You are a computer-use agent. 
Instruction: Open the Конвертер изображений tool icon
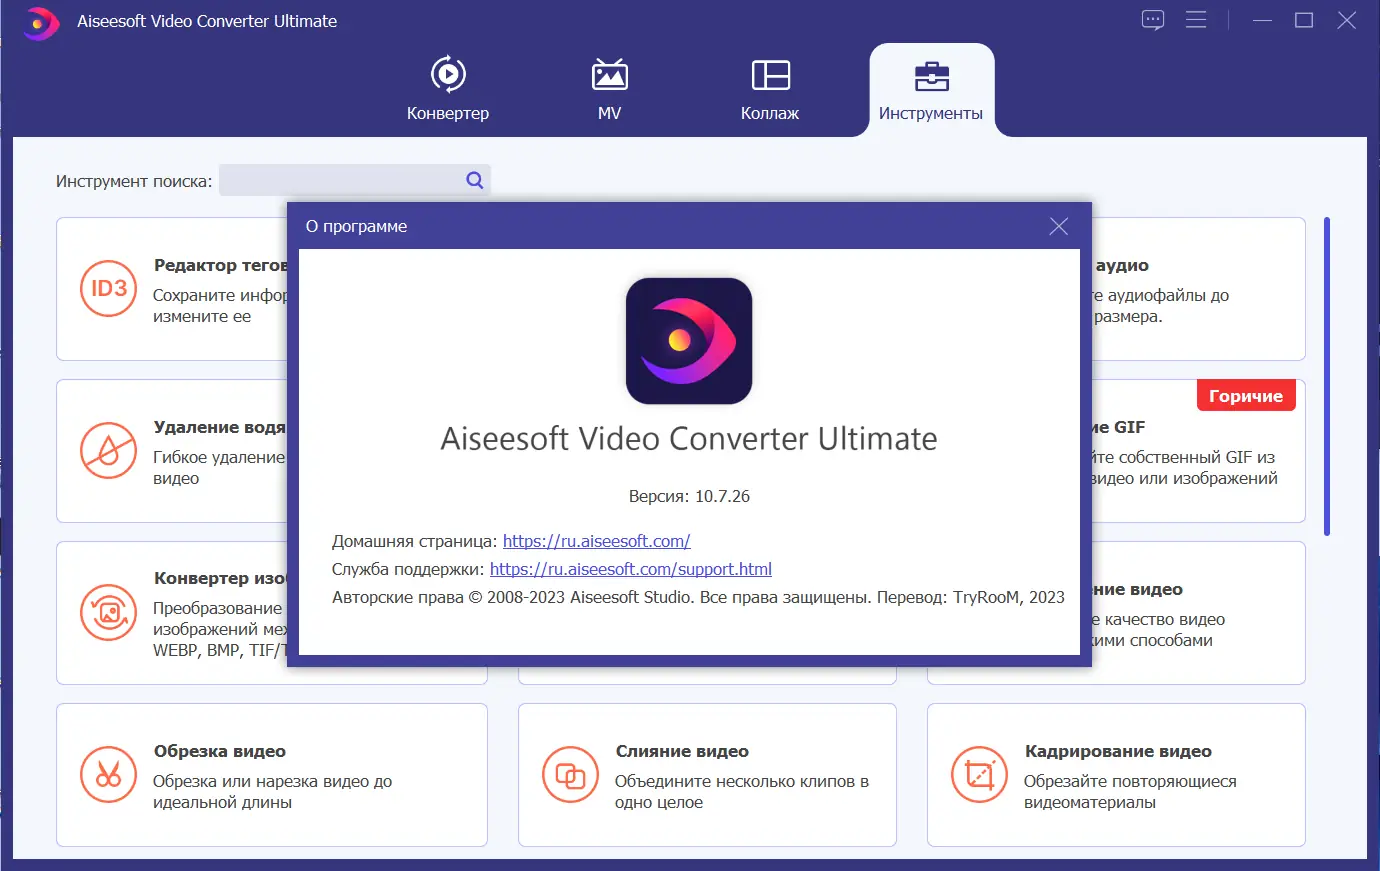(x=108, y=613)
